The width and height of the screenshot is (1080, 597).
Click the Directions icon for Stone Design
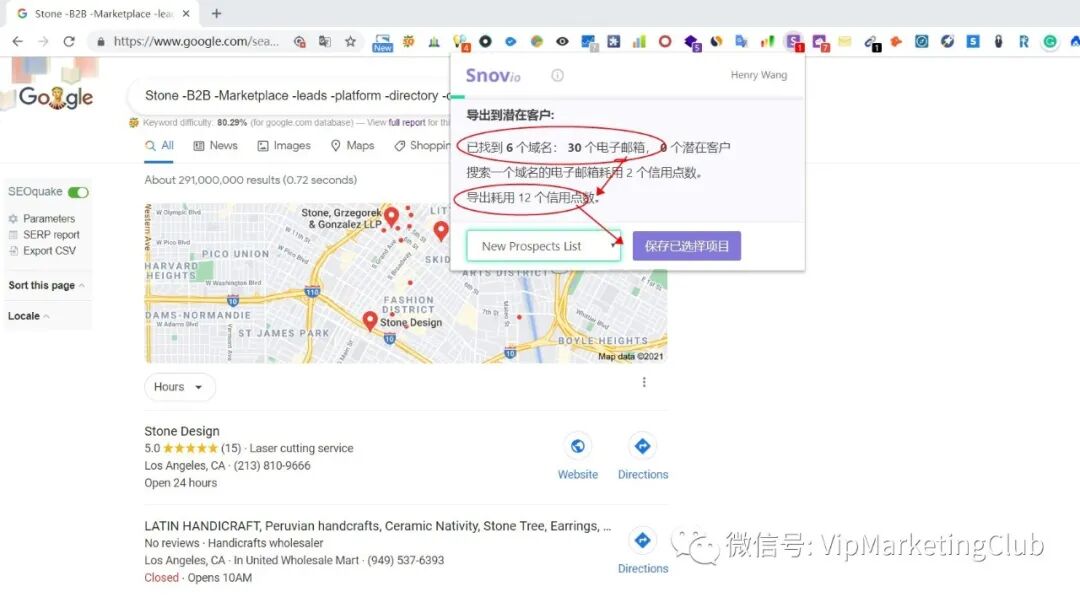[643, 446]
